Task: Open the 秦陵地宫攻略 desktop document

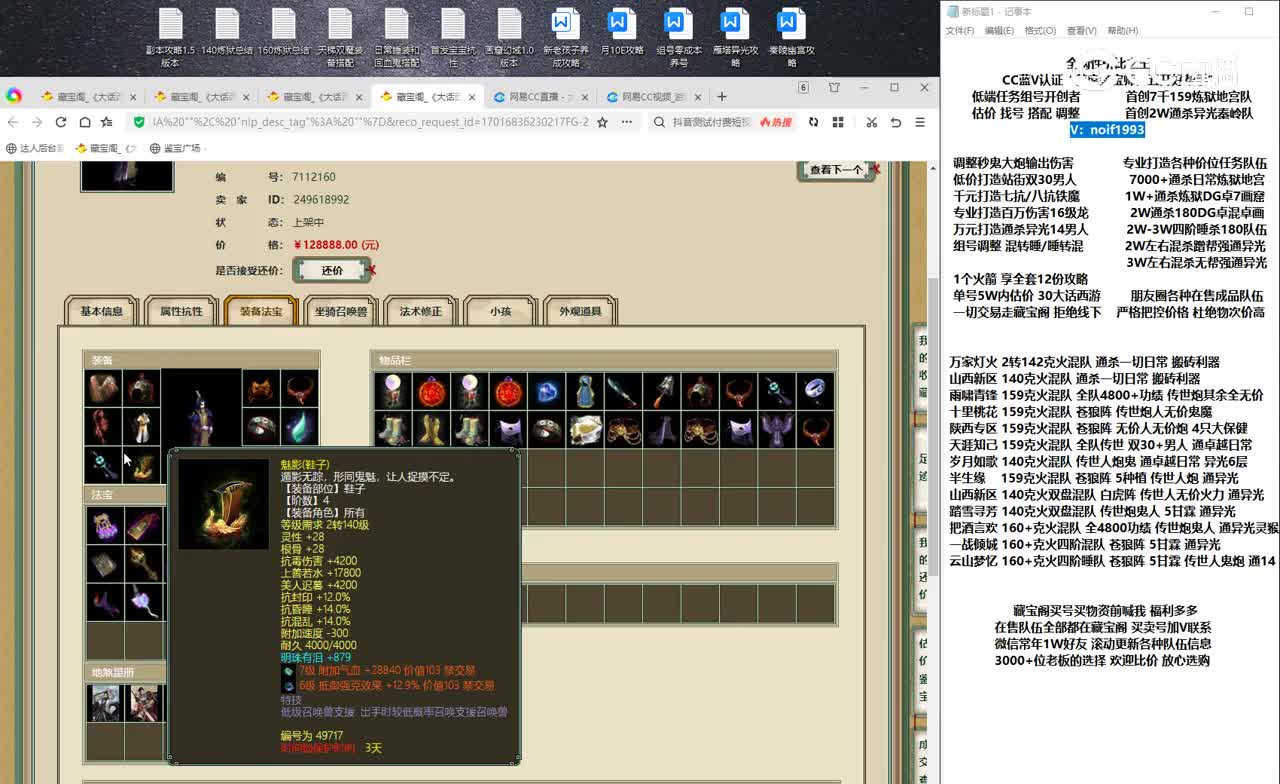Action: pos(791,37)
